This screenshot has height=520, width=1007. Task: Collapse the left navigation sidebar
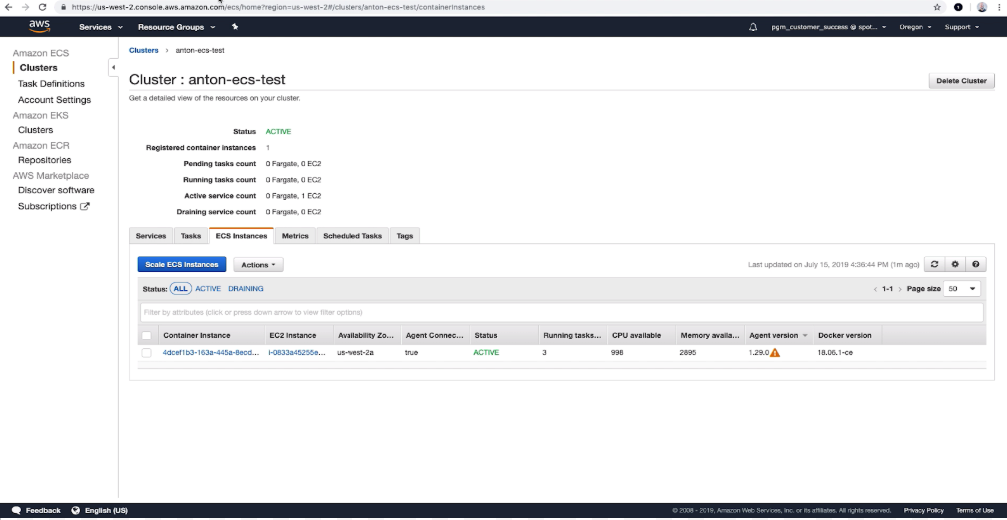point(113,67)
